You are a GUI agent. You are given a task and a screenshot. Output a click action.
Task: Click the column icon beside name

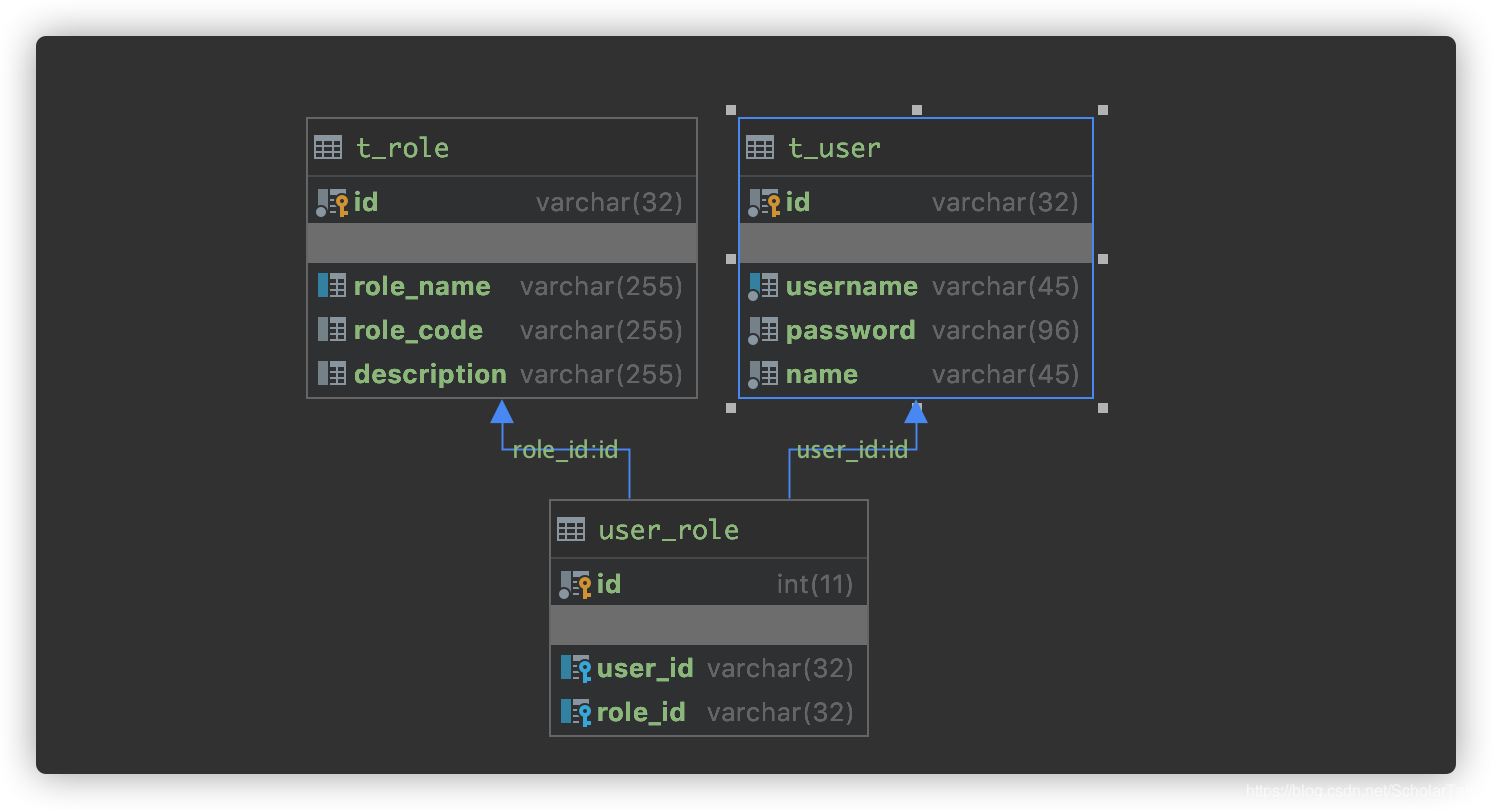[764, 375]
